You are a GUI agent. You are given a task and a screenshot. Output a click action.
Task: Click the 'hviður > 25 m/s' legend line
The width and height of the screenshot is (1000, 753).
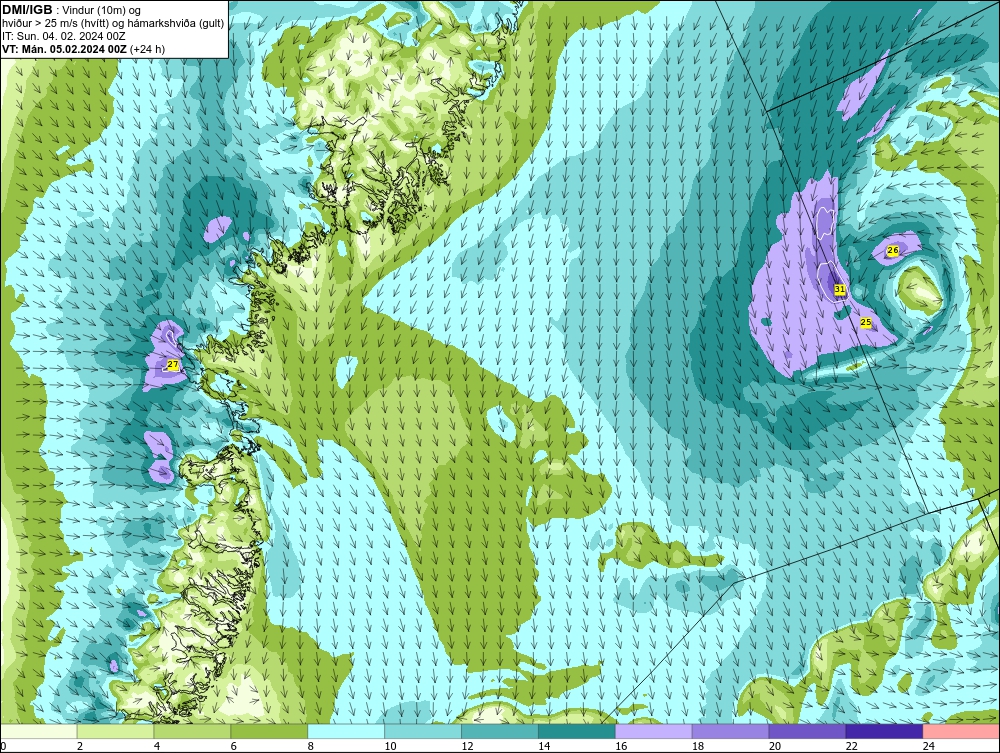pyautogui.click(x=113, y=24)
